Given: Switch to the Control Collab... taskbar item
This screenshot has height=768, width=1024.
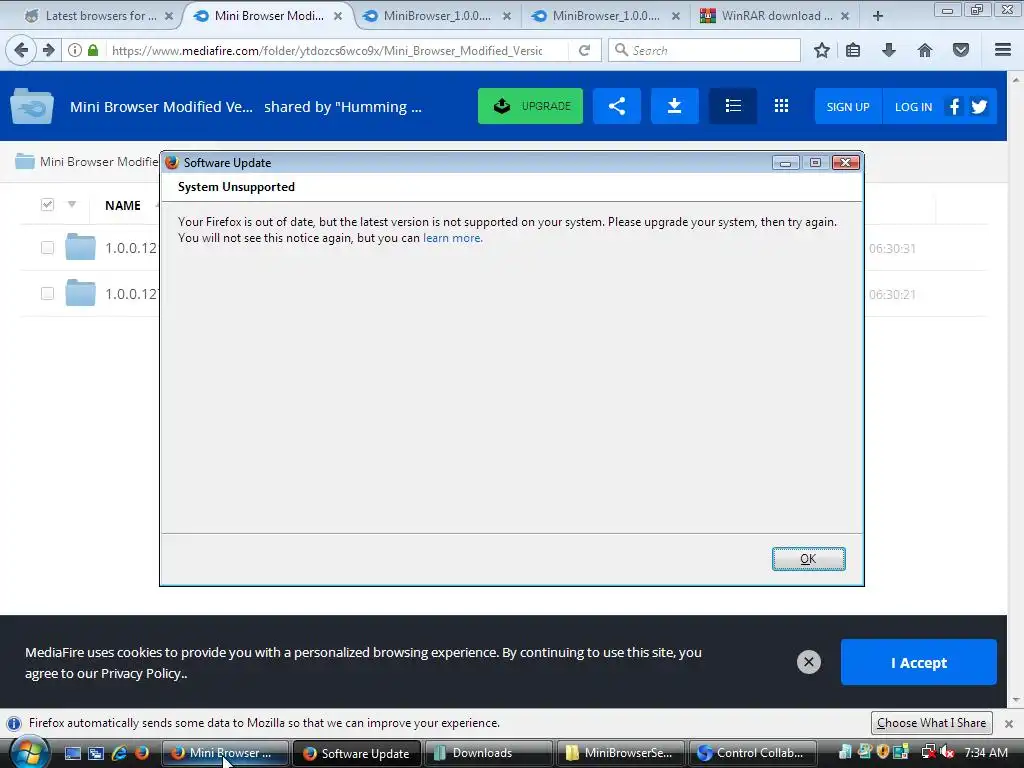Looking at the screenshot, I should click(752, 753).
